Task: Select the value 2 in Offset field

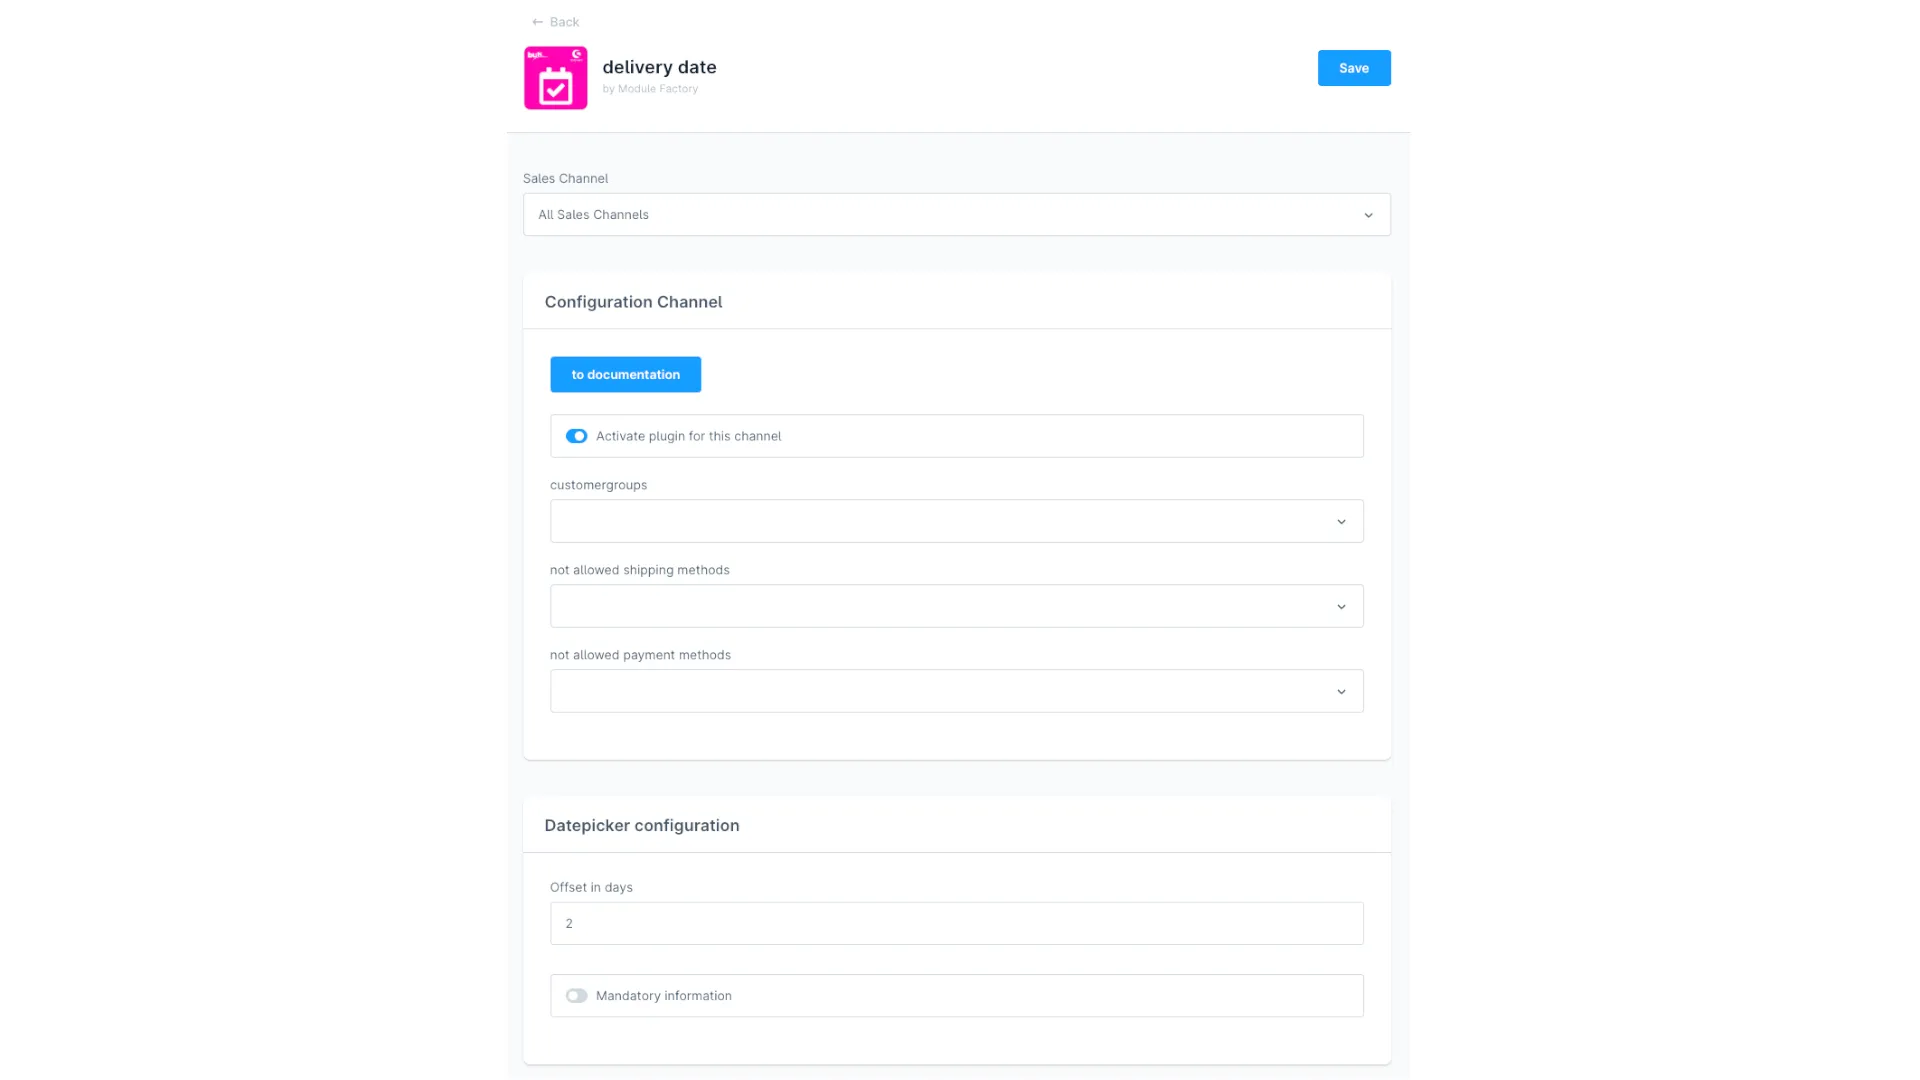Action: 569,923
